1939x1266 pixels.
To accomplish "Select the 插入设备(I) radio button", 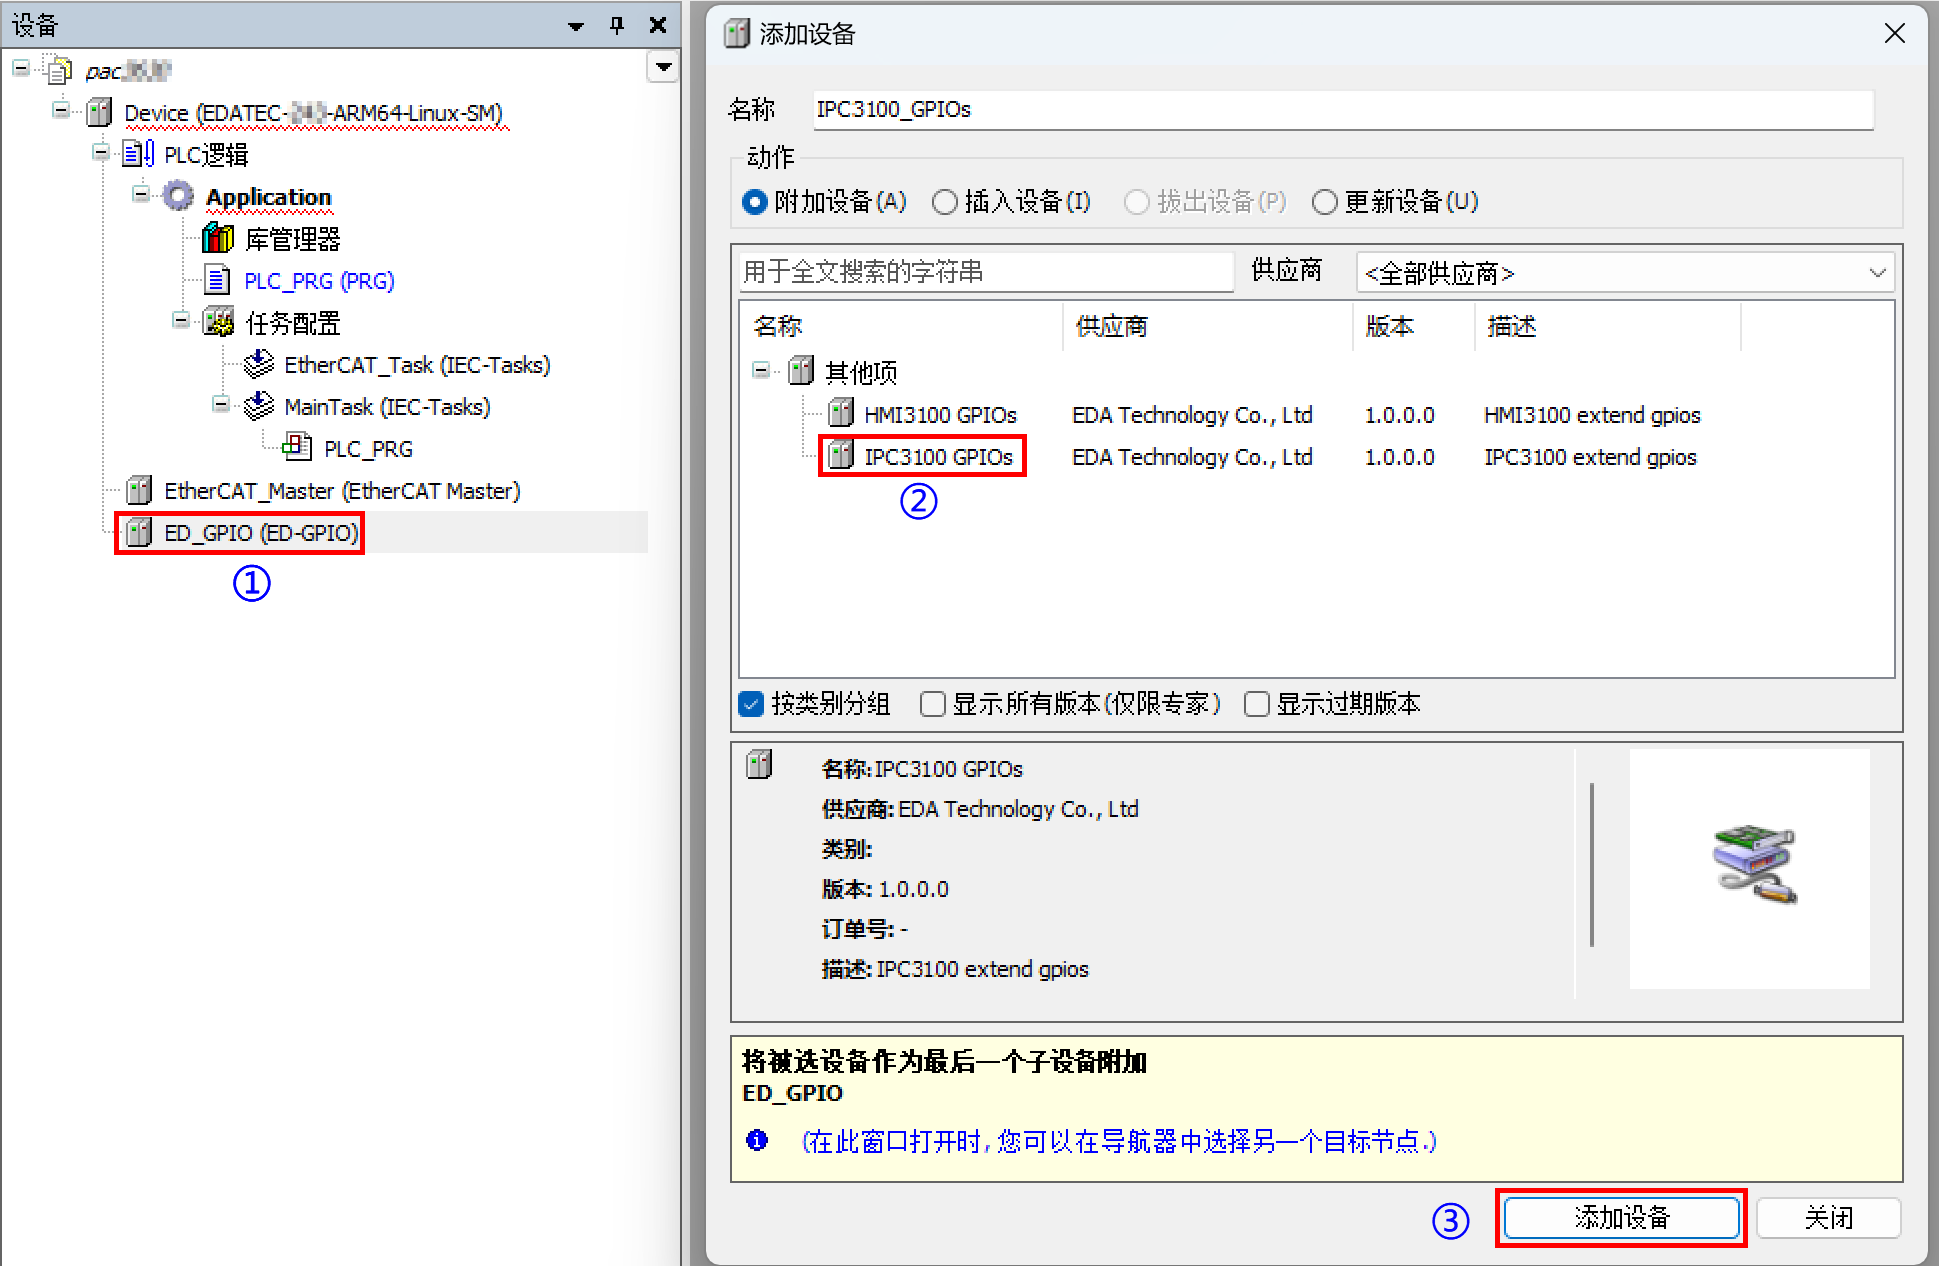I will 945,201.
